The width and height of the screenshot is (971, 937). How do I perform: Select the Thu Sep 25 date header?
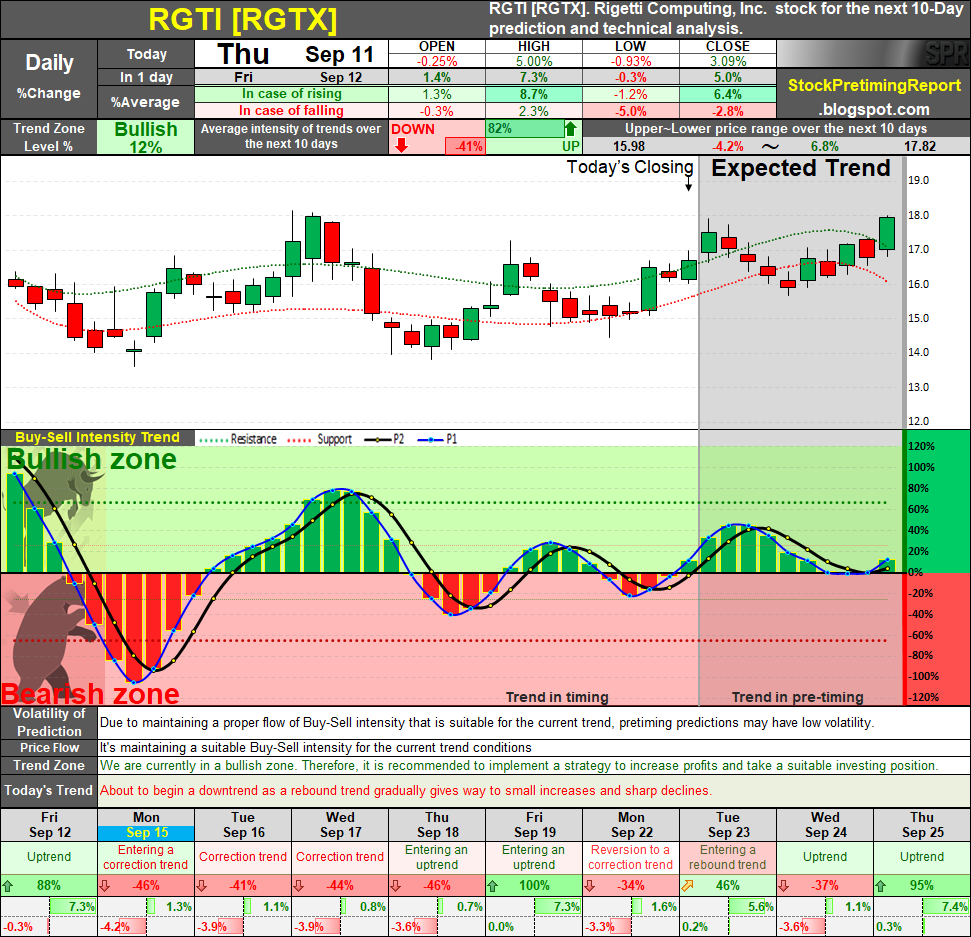coord(922,826)
